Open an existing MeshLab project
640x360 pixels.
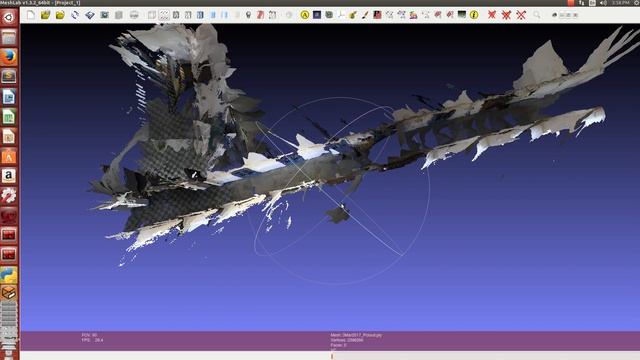pos(45,15)
